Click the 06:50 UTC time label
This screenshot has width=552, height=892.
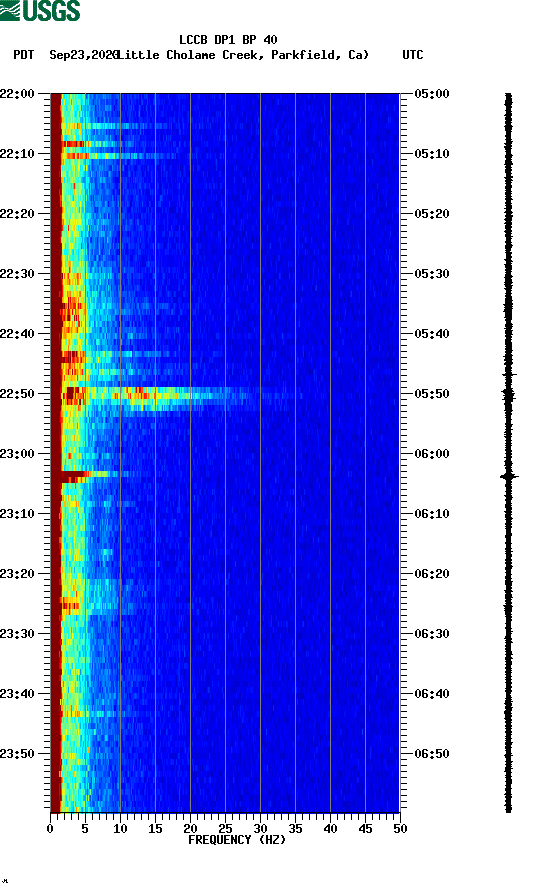click(432, 754)
